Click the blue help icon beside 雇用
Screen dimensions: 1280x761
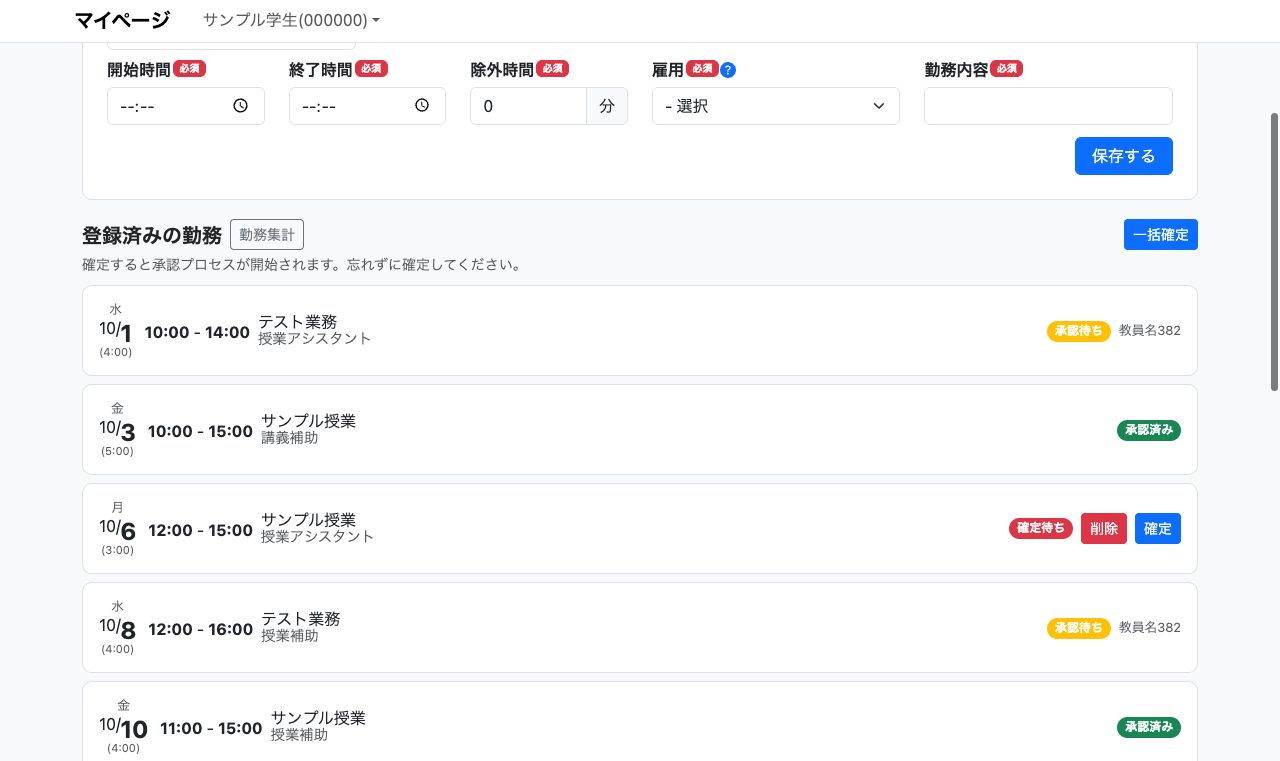point(728,70)
